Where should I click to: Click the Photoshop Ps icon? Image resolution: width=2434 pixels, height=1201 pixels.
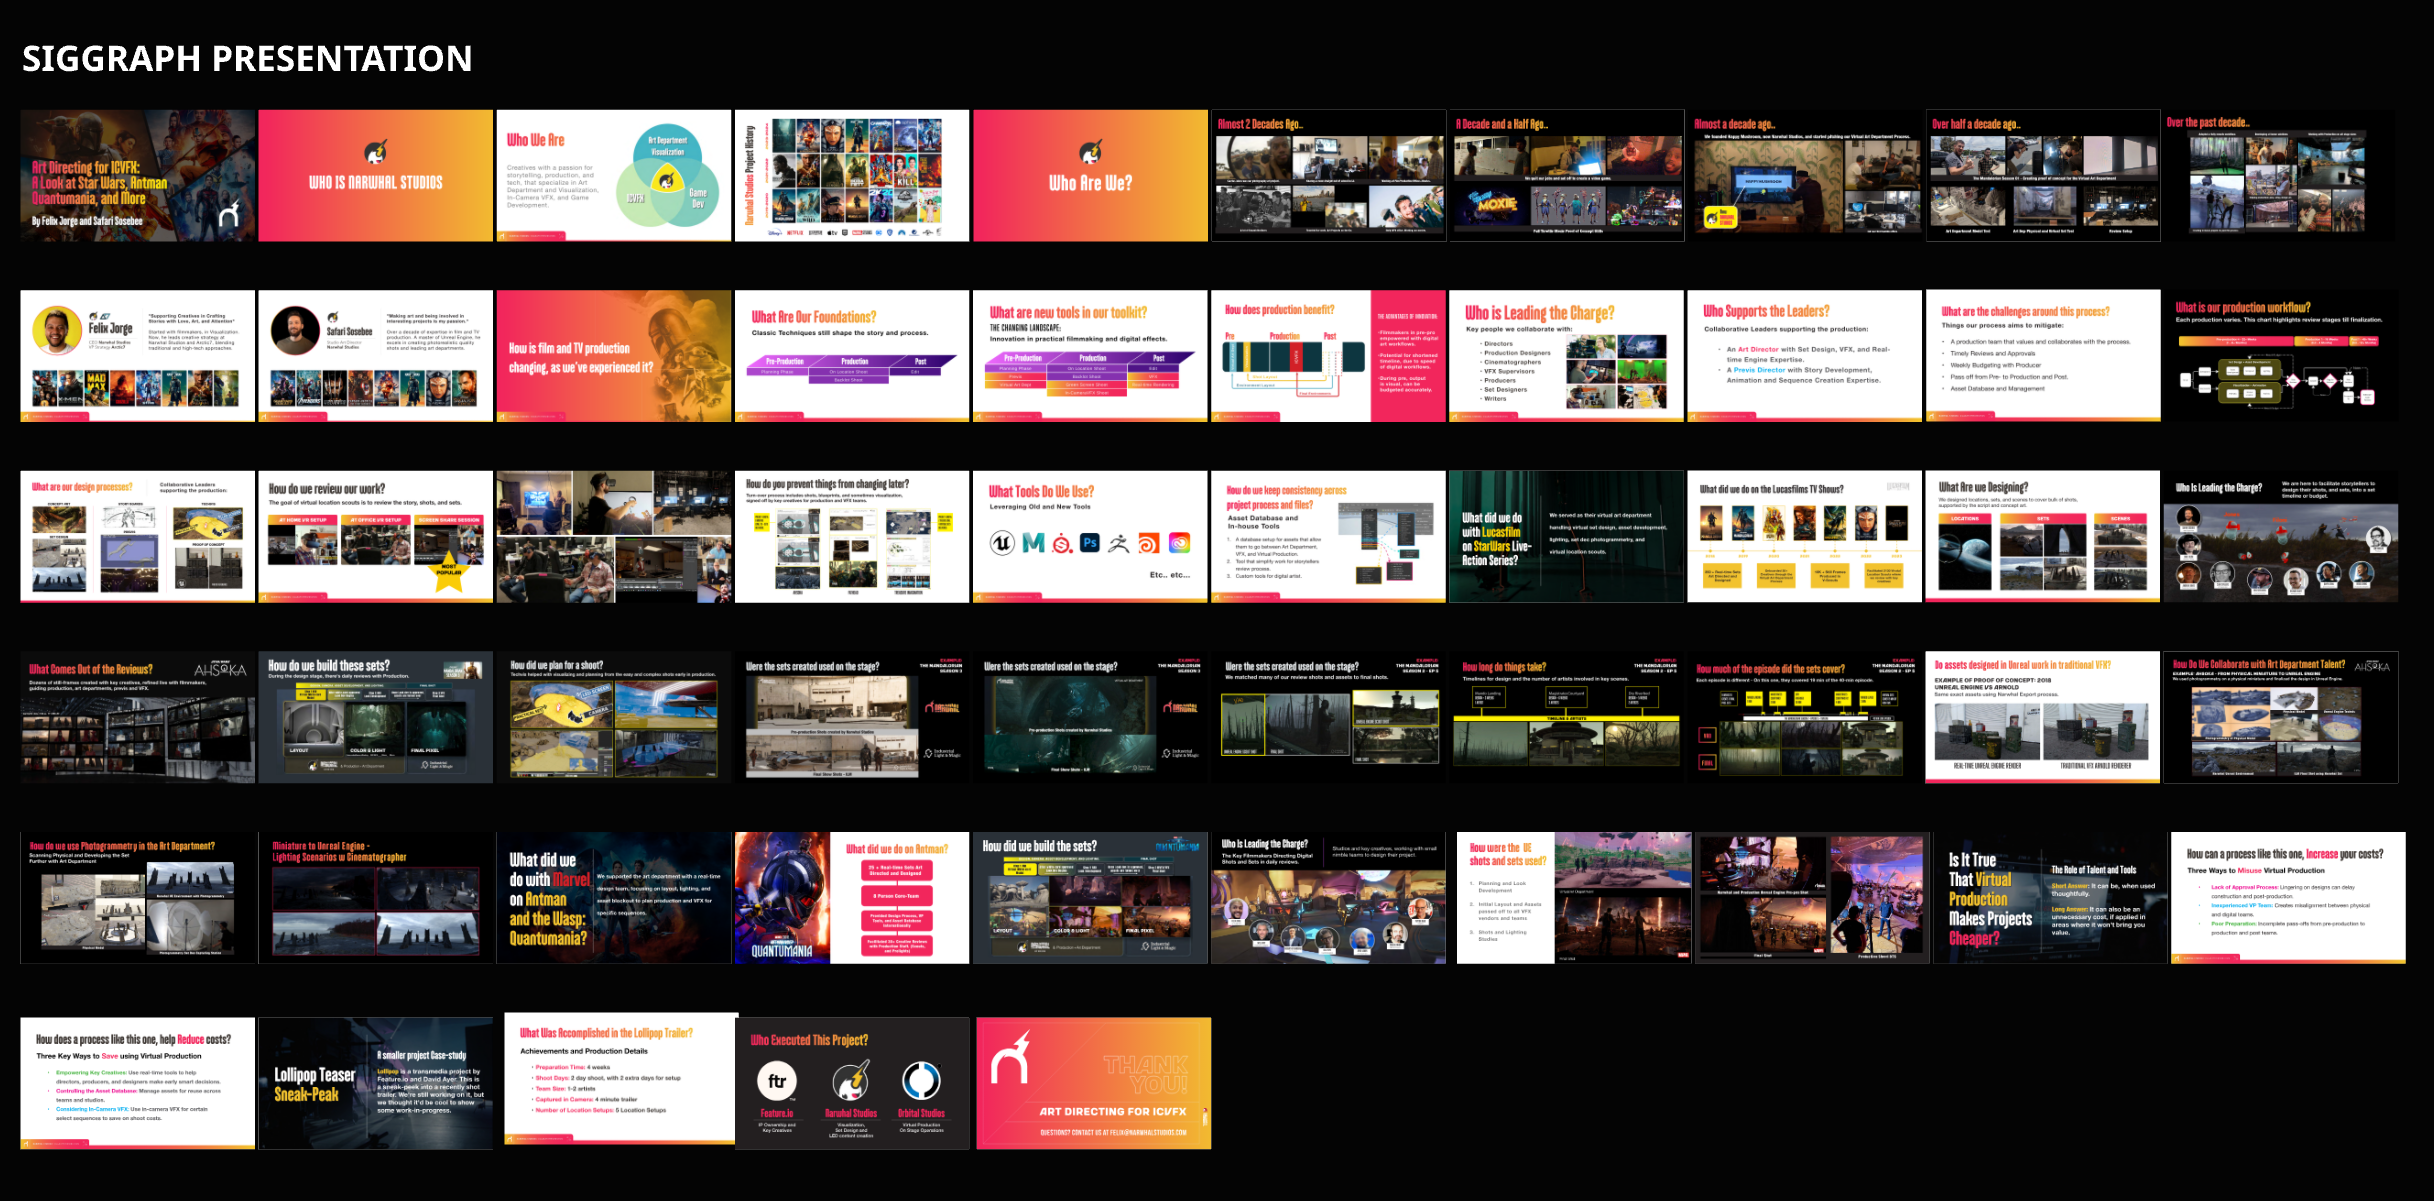(1090, 542)
